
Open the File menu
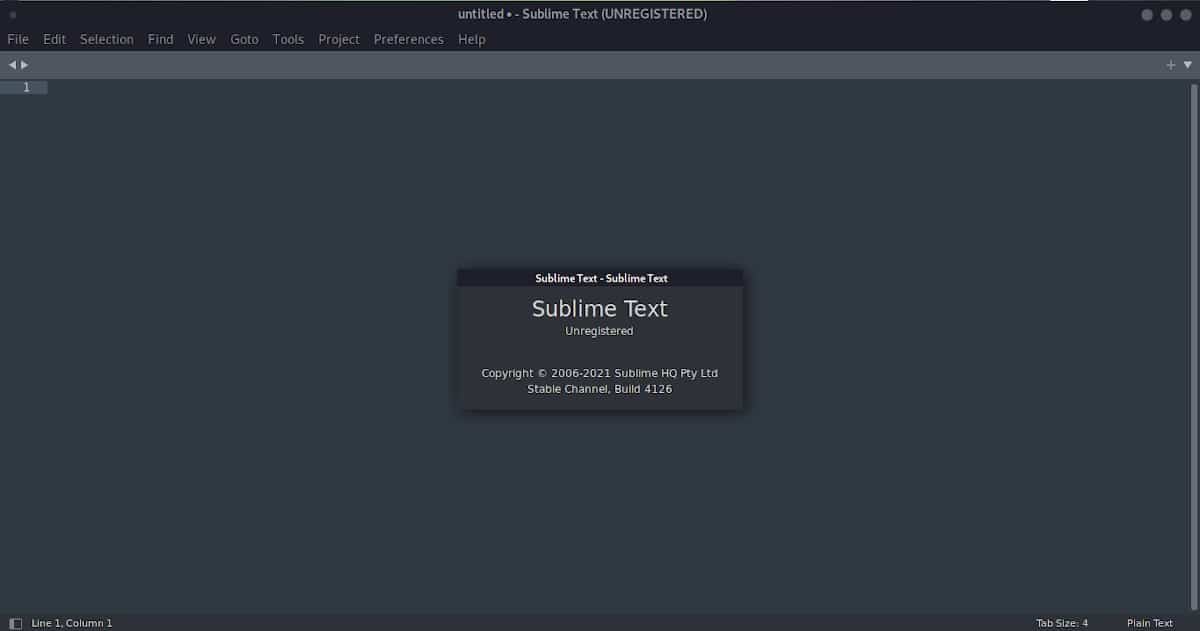coord(18,39)
